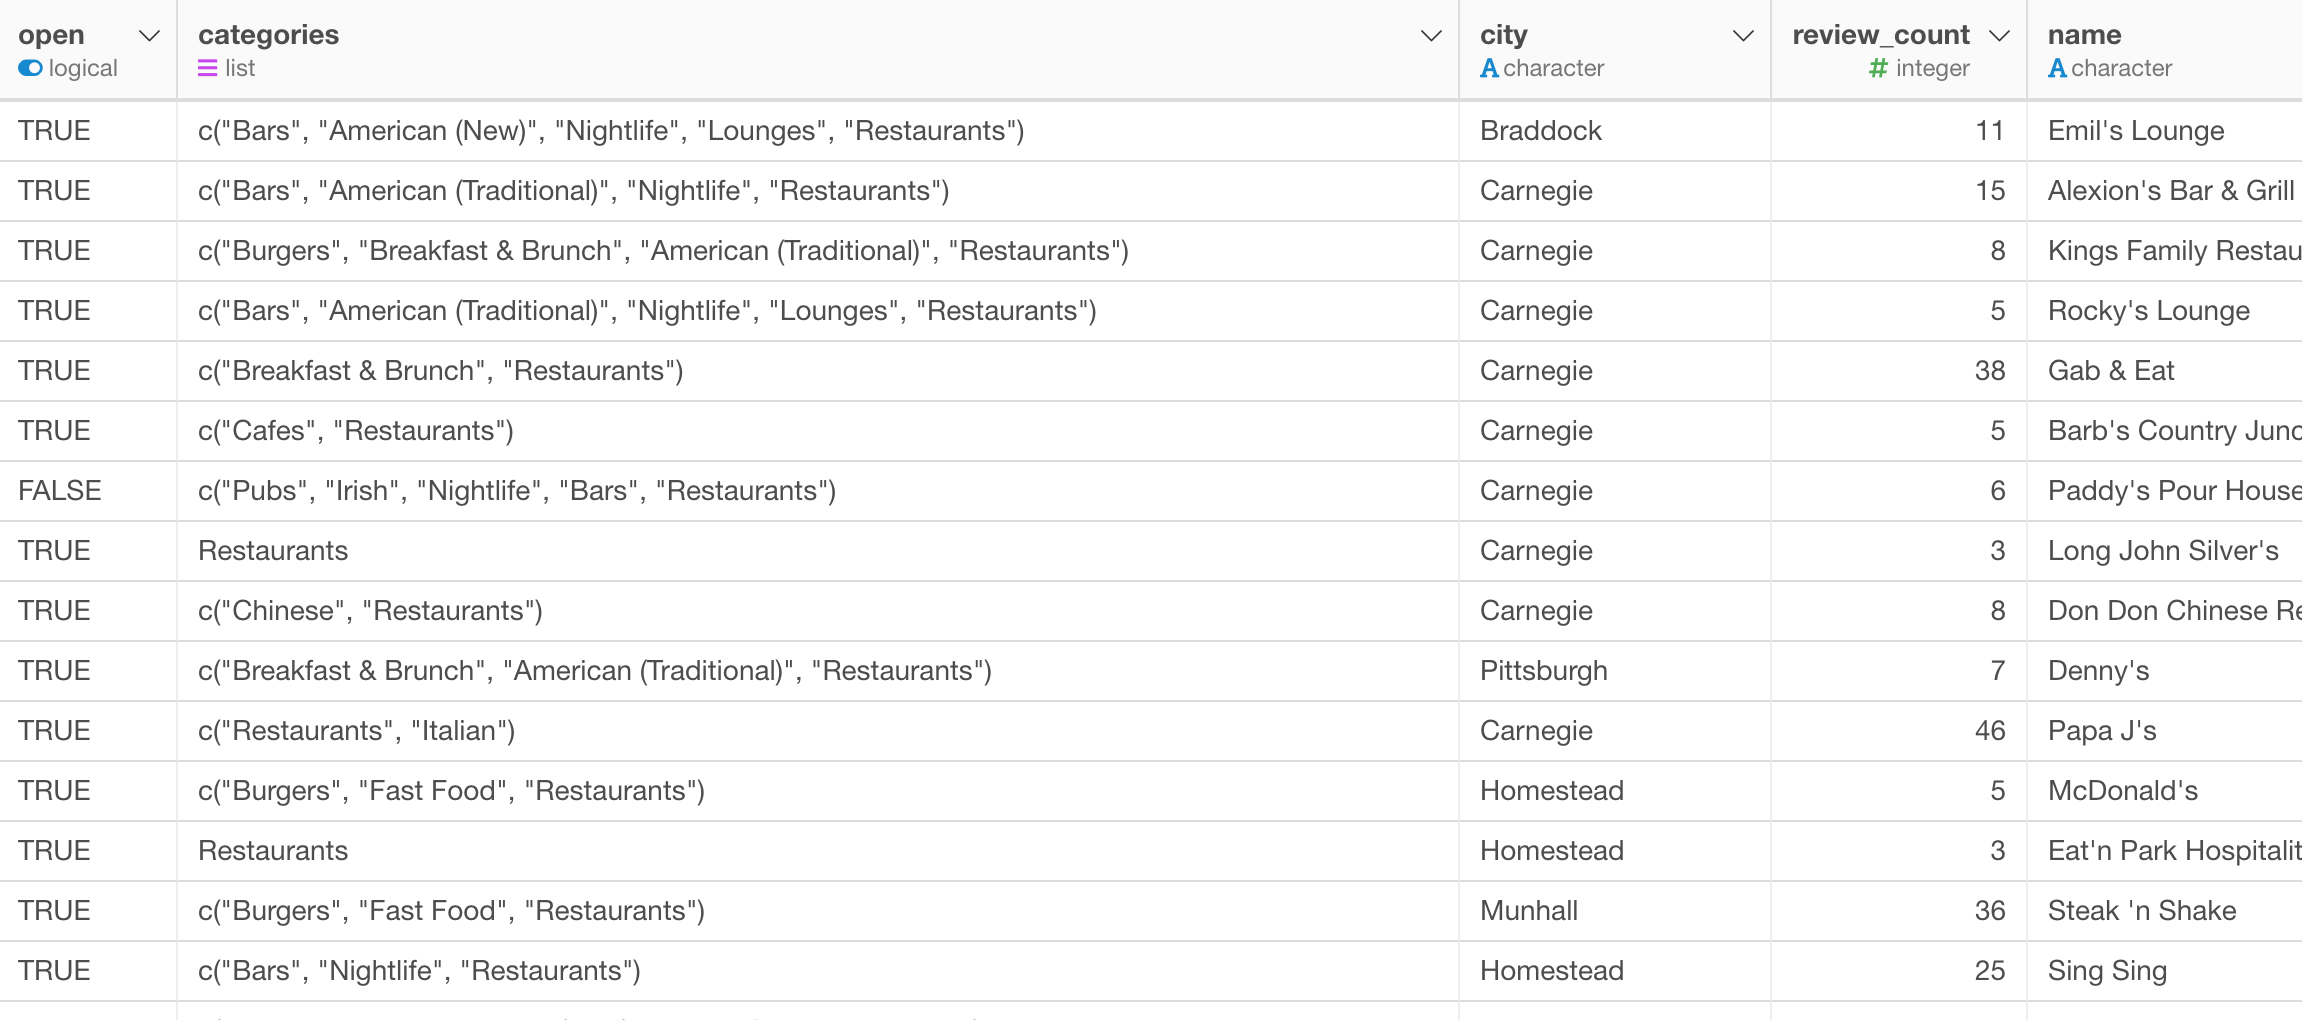Select the Emil's Lounge name cell
This screenshot has height=1020, width=2302.
tap(2165, 131)
